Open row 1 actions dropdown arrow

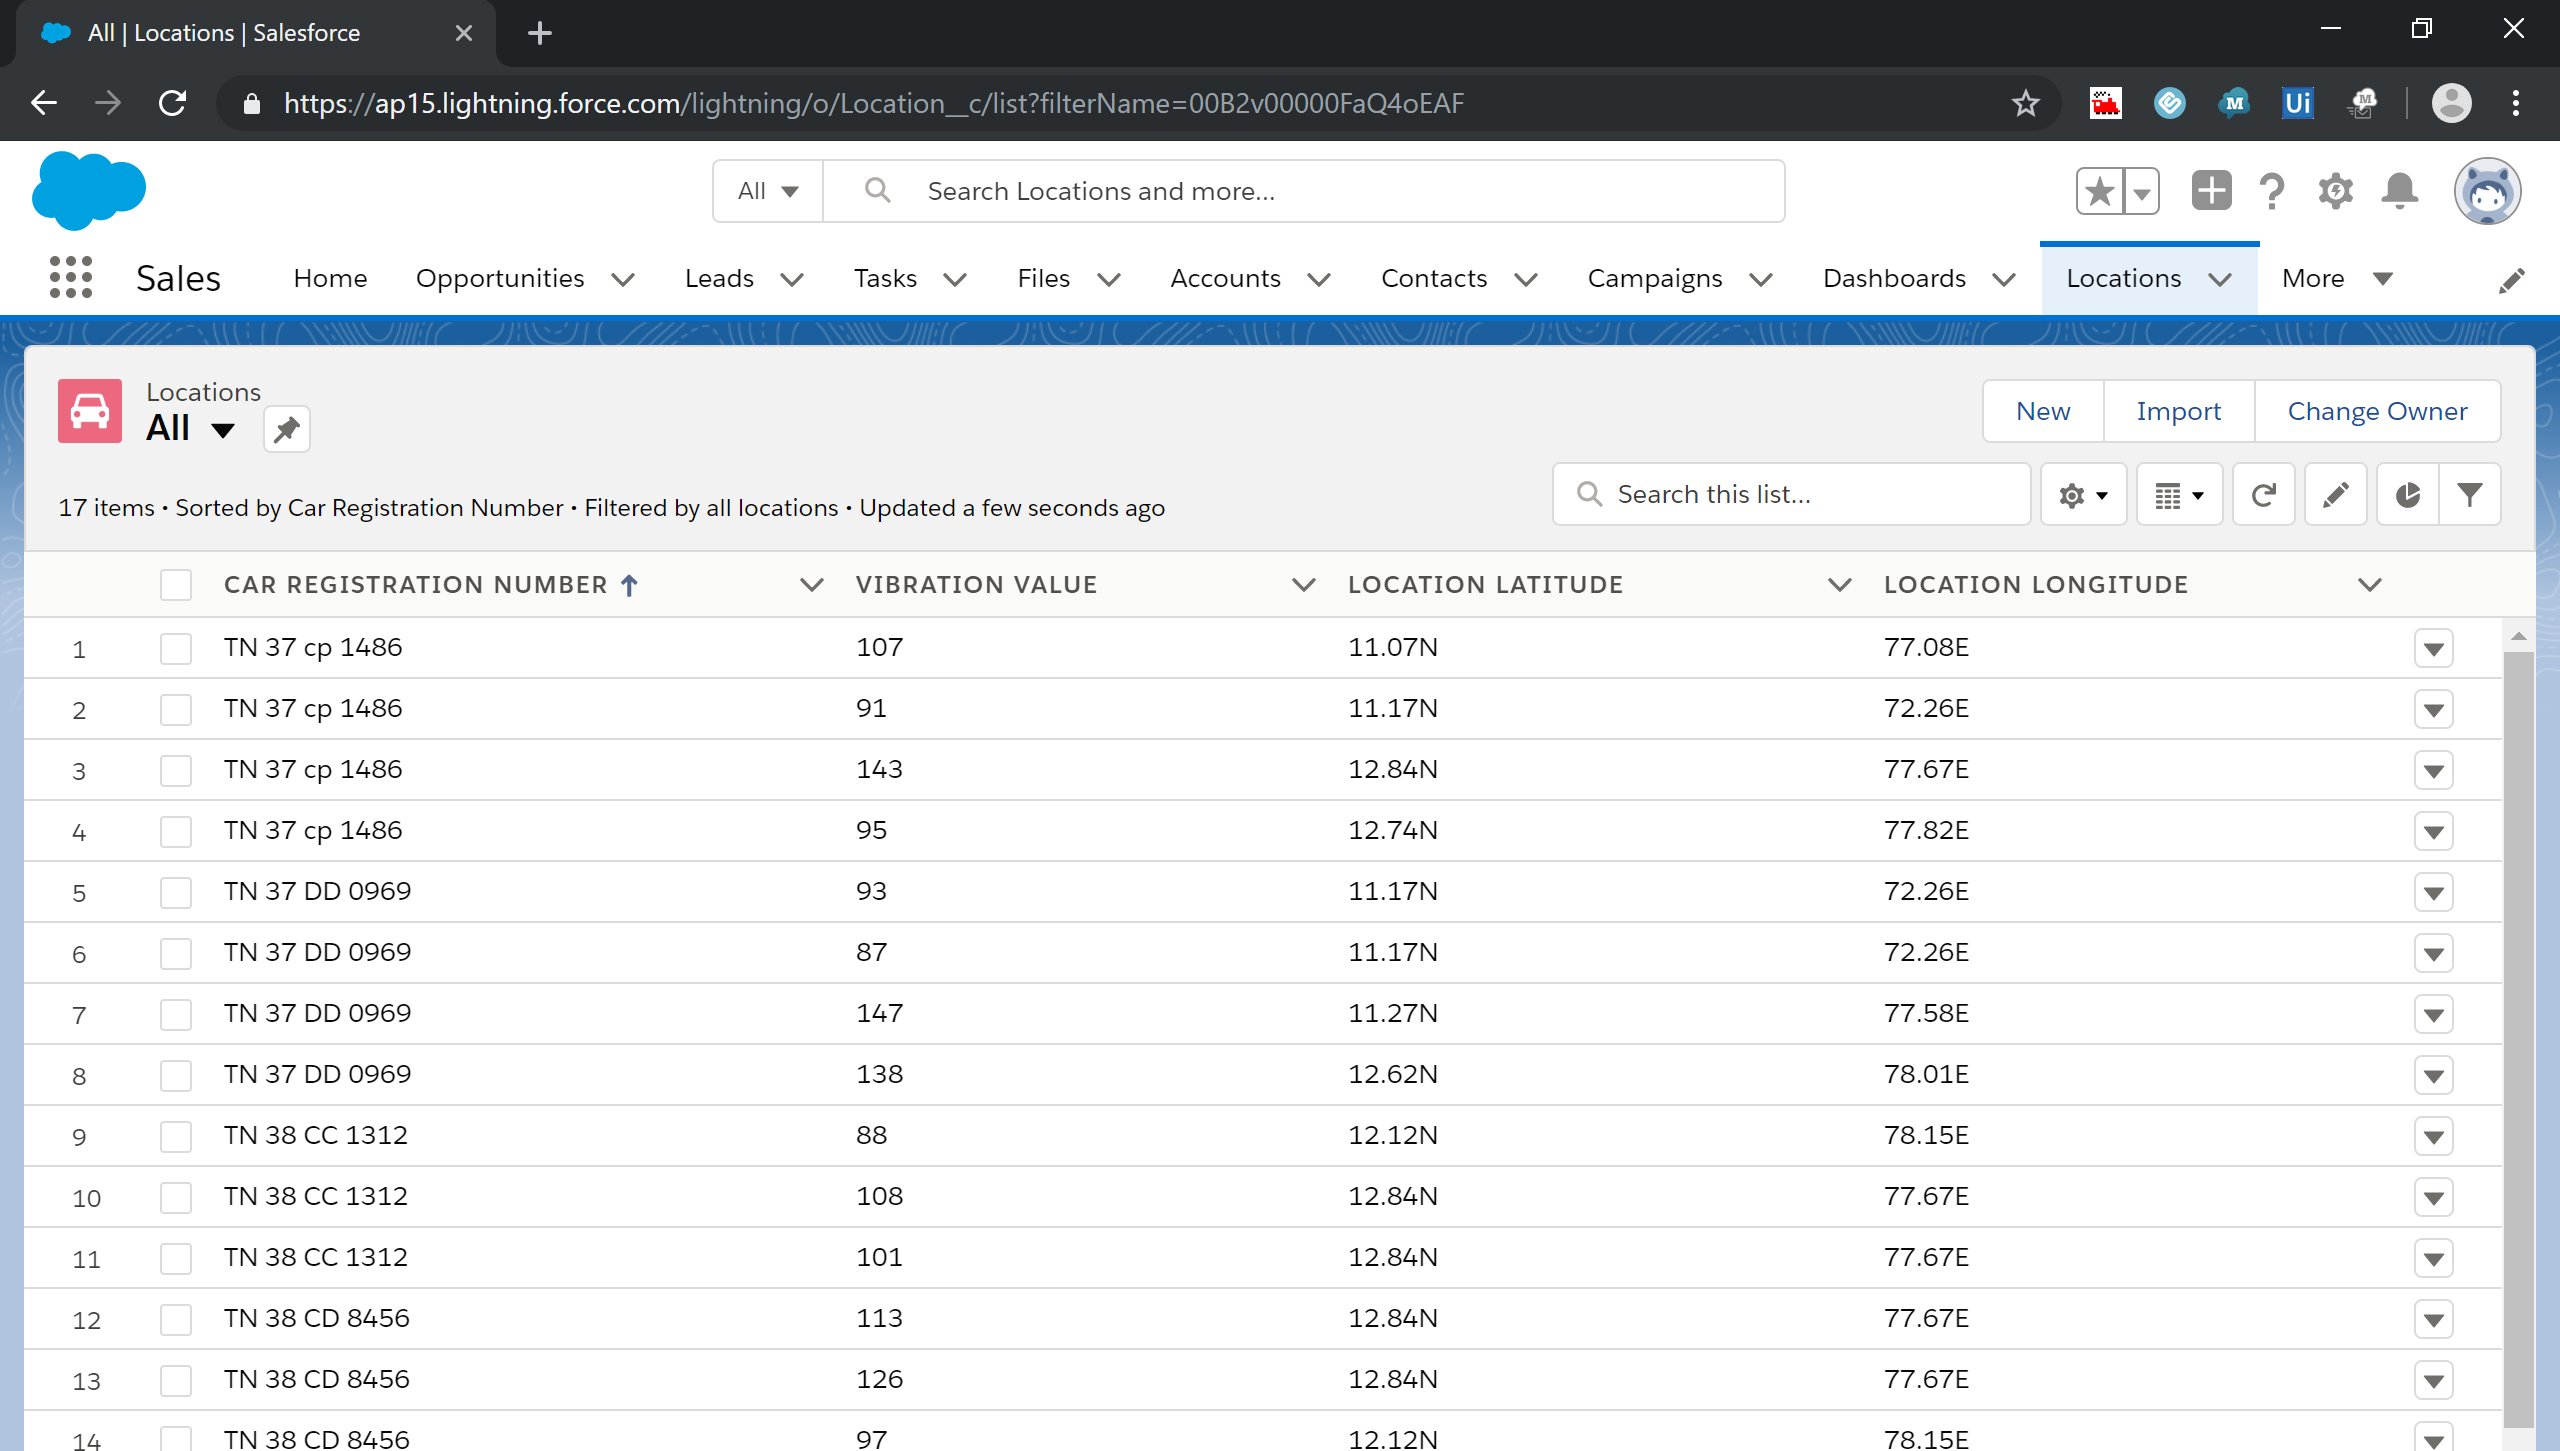tap(2433, 649)
